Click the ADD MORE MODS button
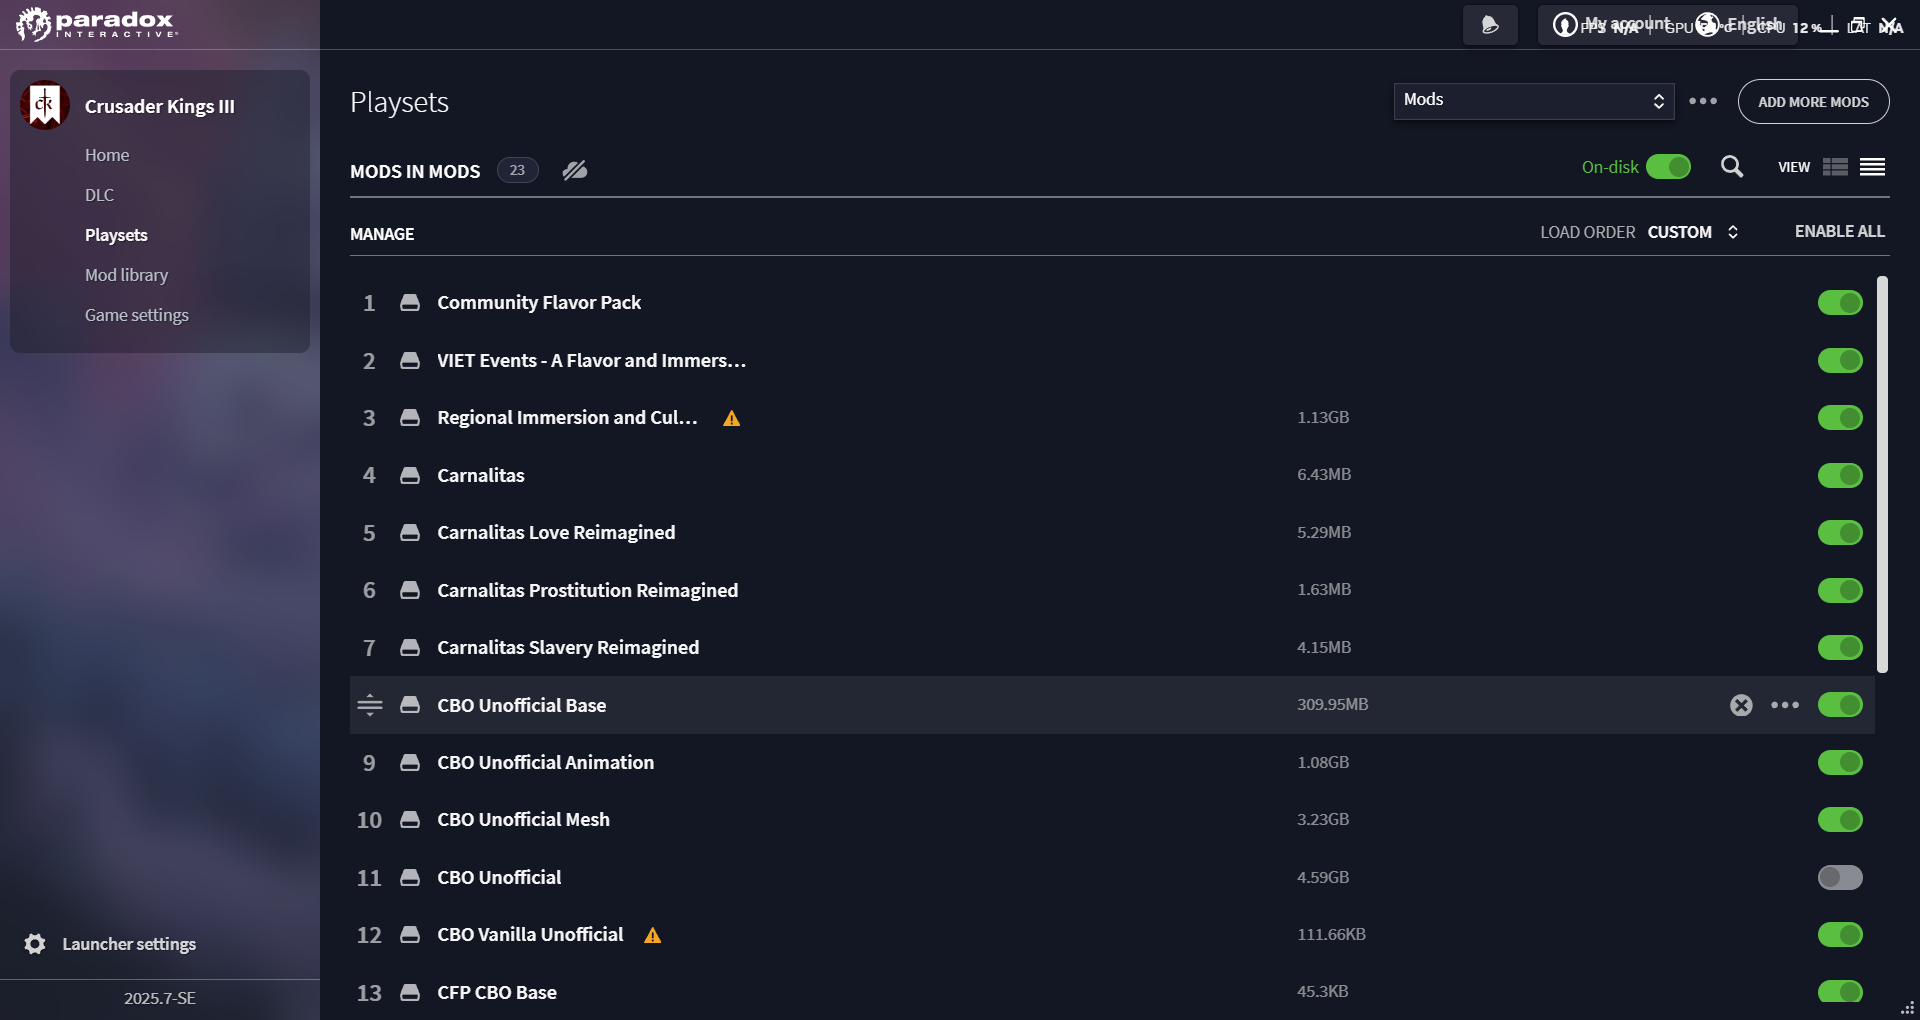1920x1020 pixels. point(1813,102)
